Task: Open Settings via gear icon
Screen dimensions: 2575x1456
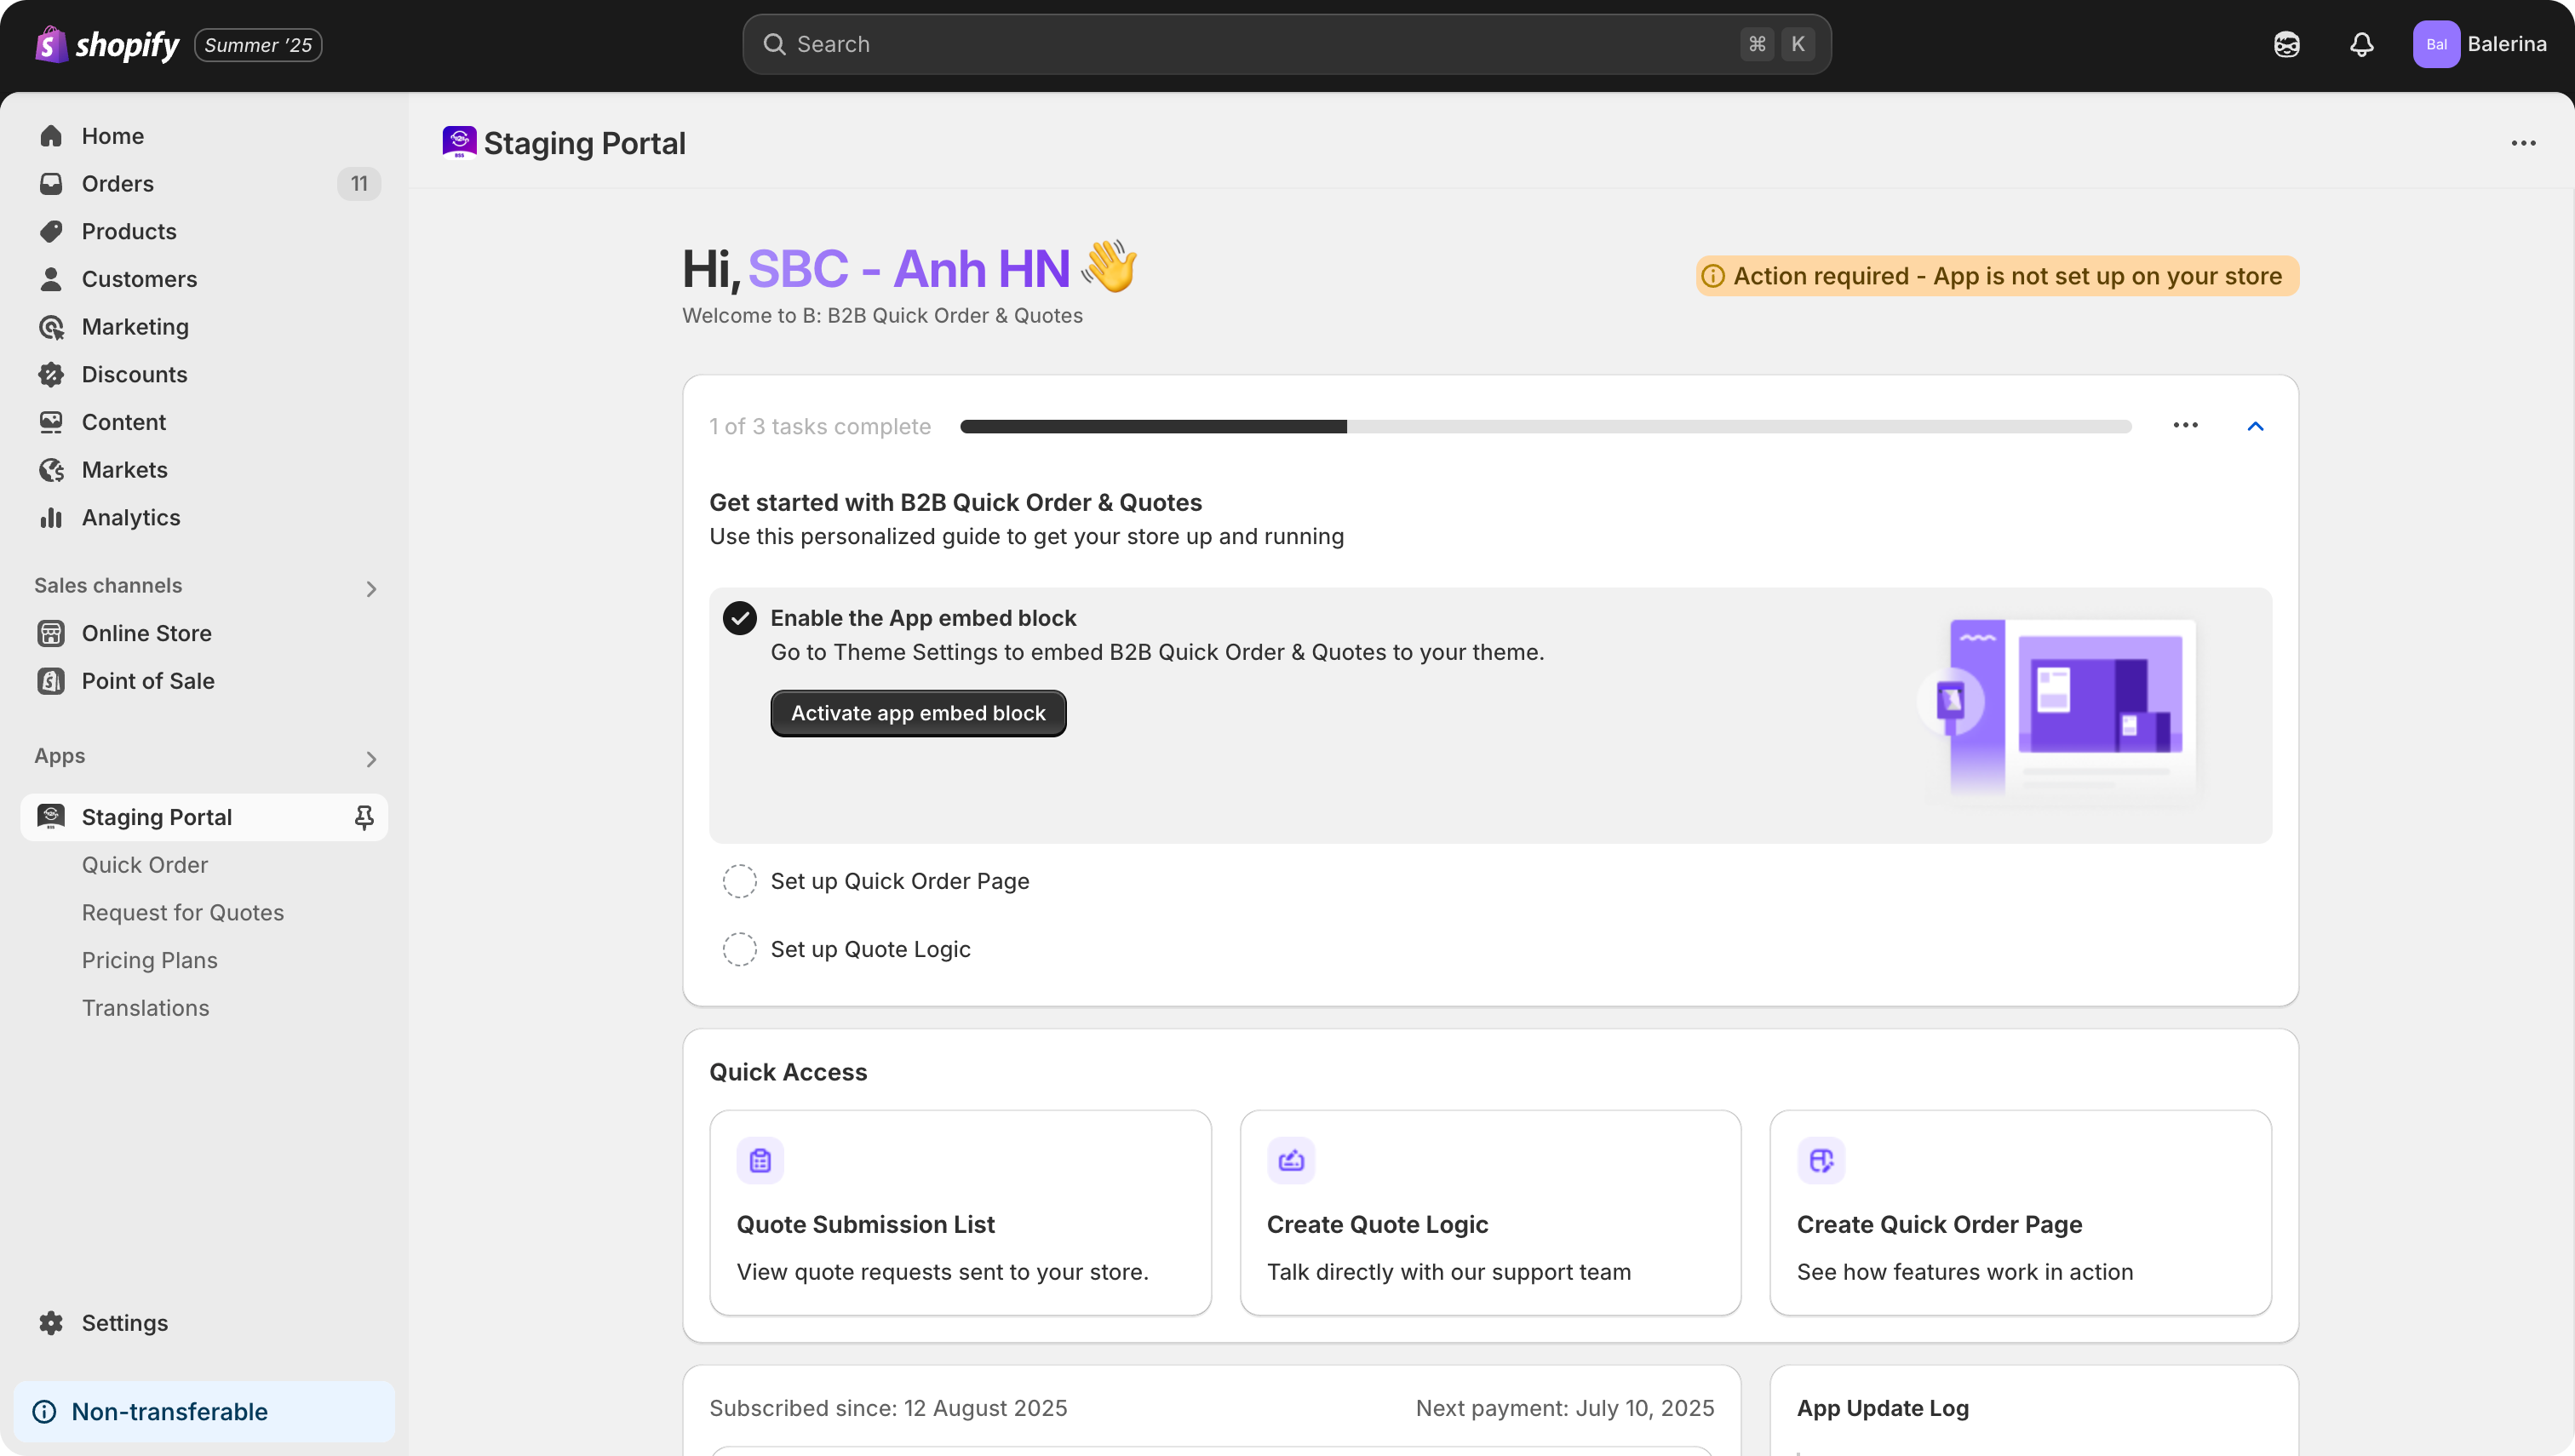Action: [51, 1322]
